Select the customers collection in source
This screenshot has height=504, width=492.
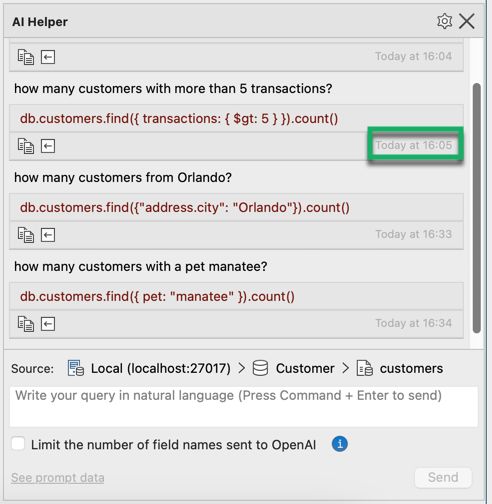coord(400,369)
